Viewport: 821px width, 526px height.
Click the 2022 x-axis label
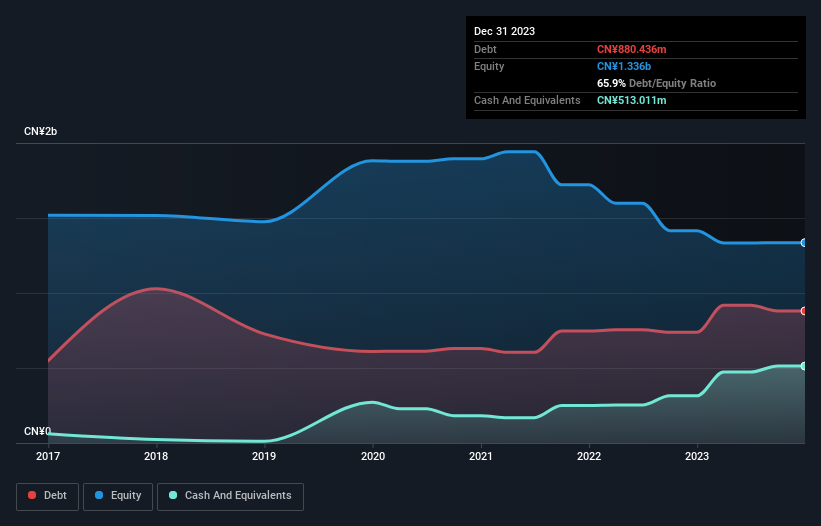pos(589,456)
